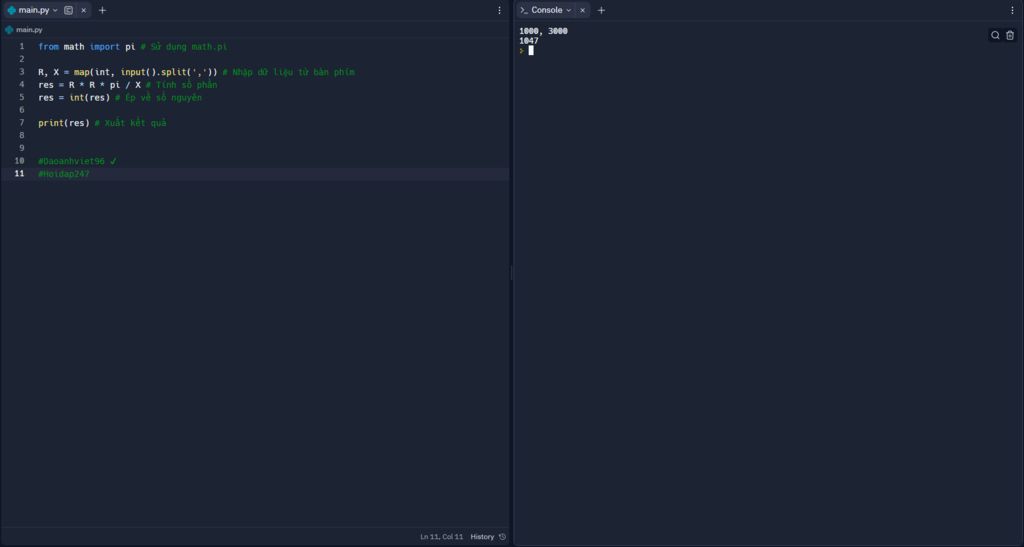Screen dimensions: 1024x547
Task: Click the '1047' console output
Action: [x=529, y=40]
